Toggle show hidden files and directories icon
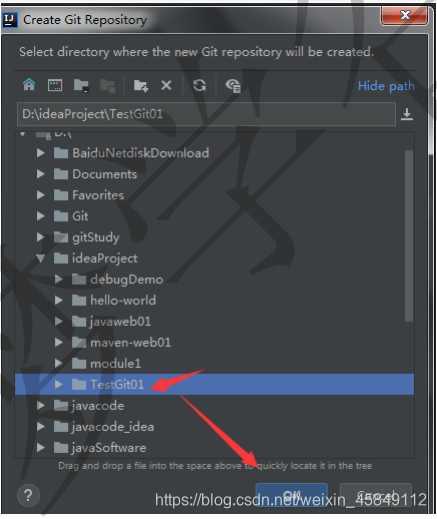This screenshot has height=519, width=437. pyautogui.click(x=233, y=86)
